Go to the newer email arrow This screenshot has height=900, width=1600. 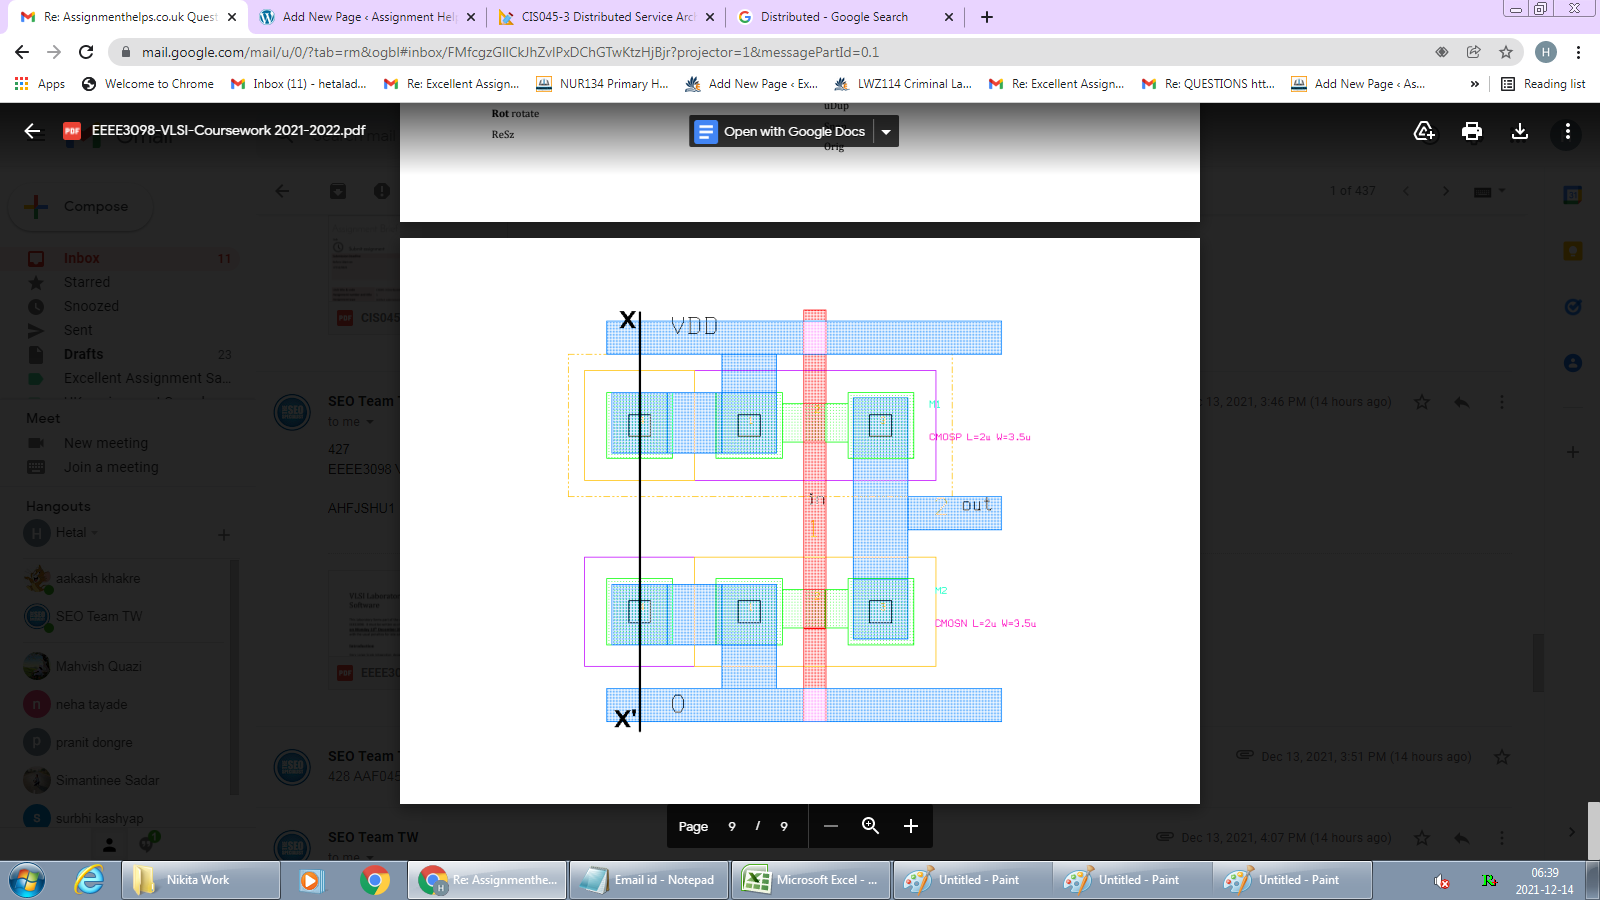(1406, 191)
